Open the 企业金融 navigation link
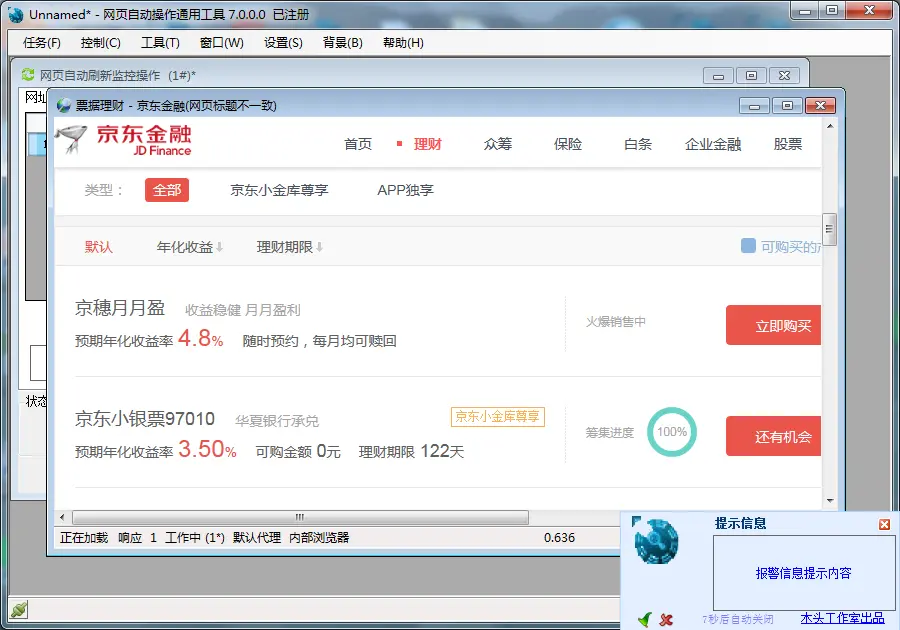Viewport: 900px width, 630px height. 713,144
